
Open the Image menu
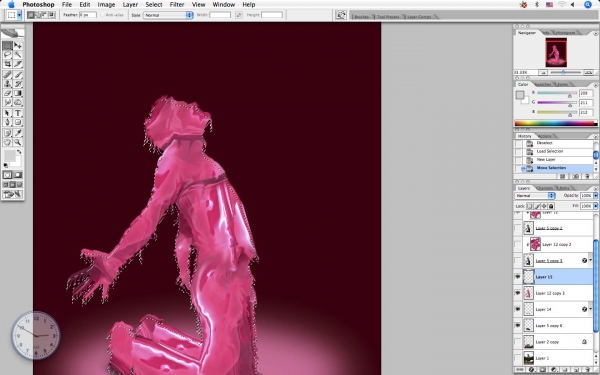[106, 5]
